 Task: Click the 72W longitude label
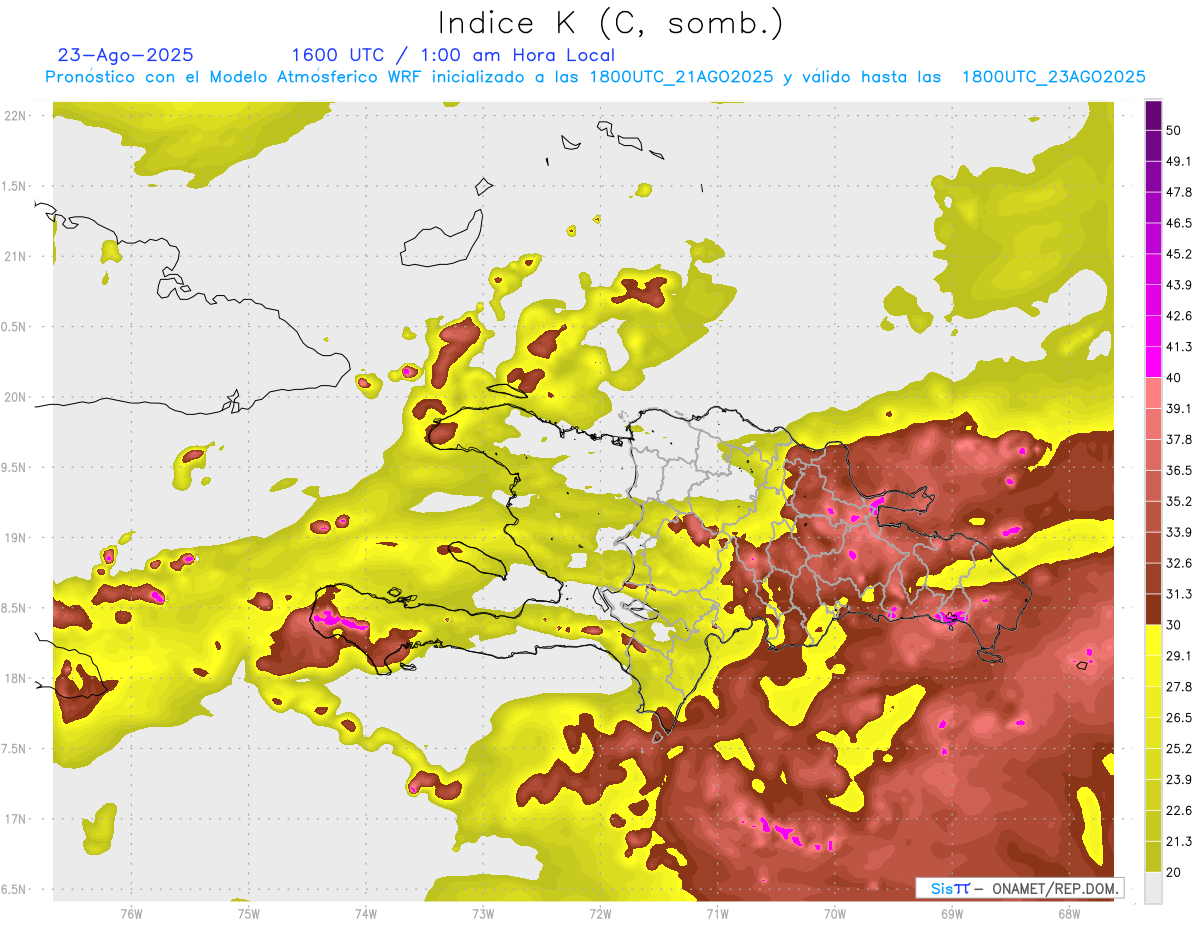(600, 913)
